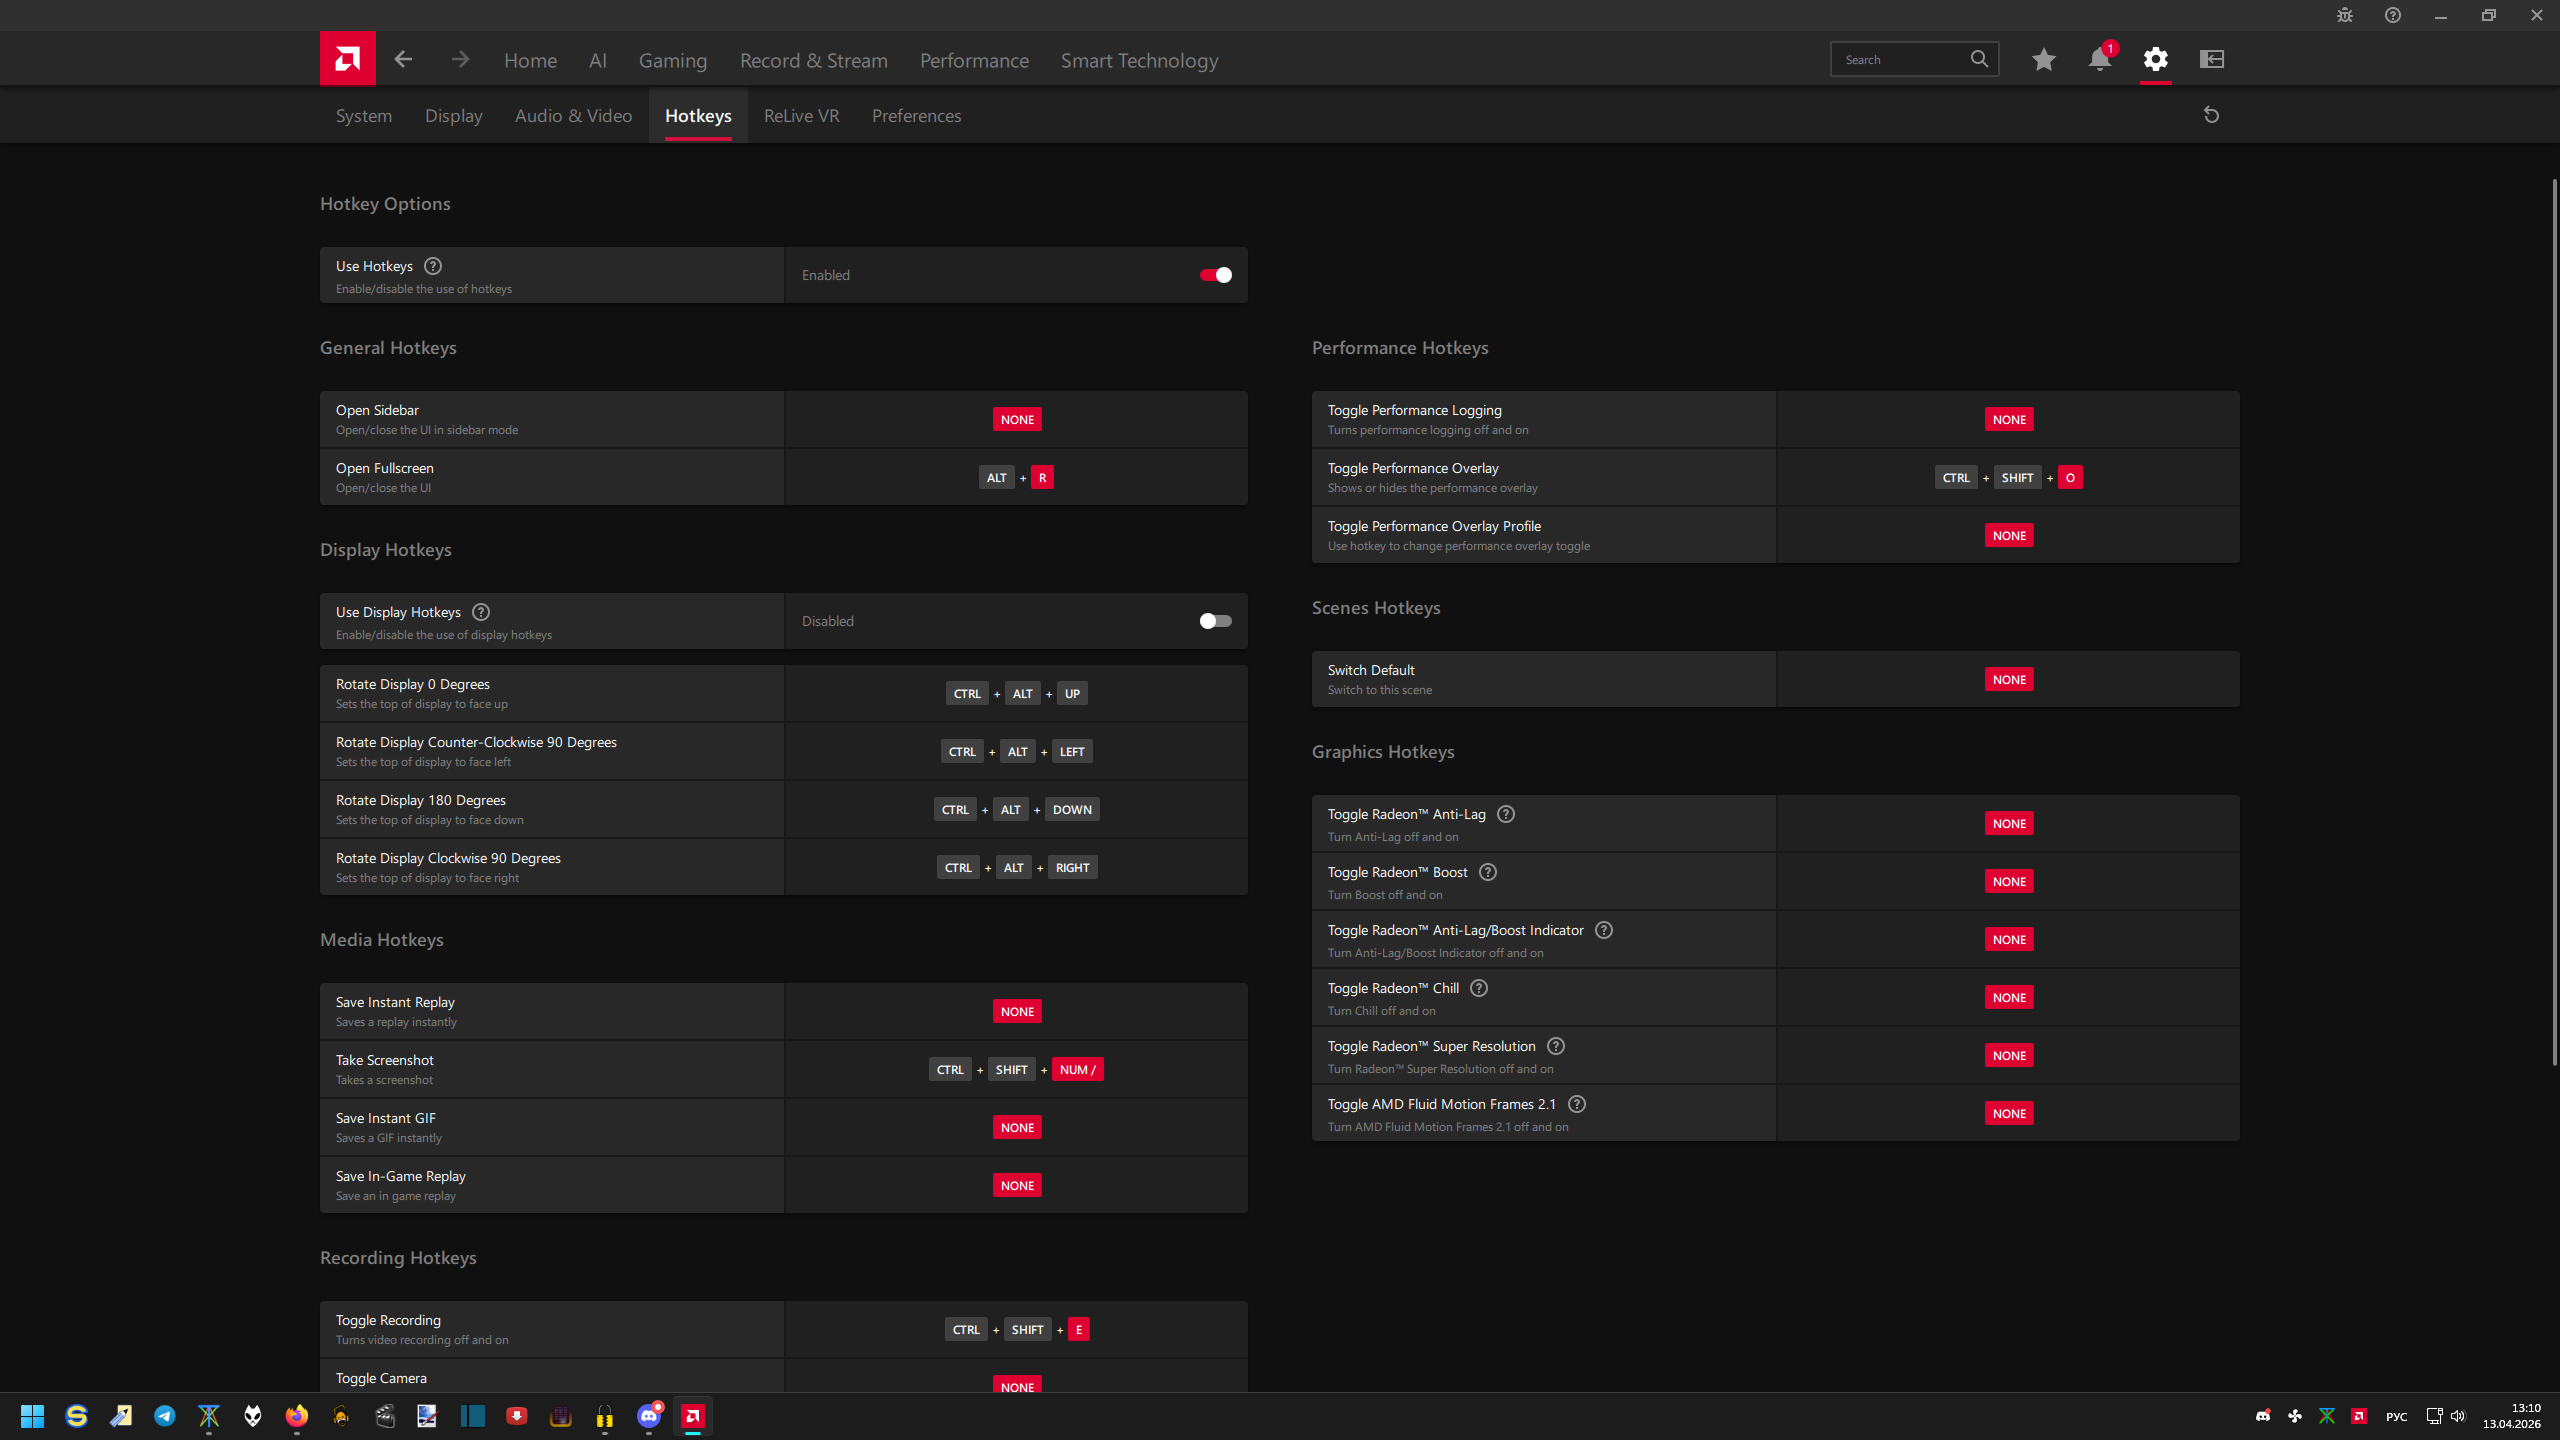Set hotkey for Toggle Radeon Anti-Lag
This screenshot has width=2560, height=1440.
click(2008, 824)
